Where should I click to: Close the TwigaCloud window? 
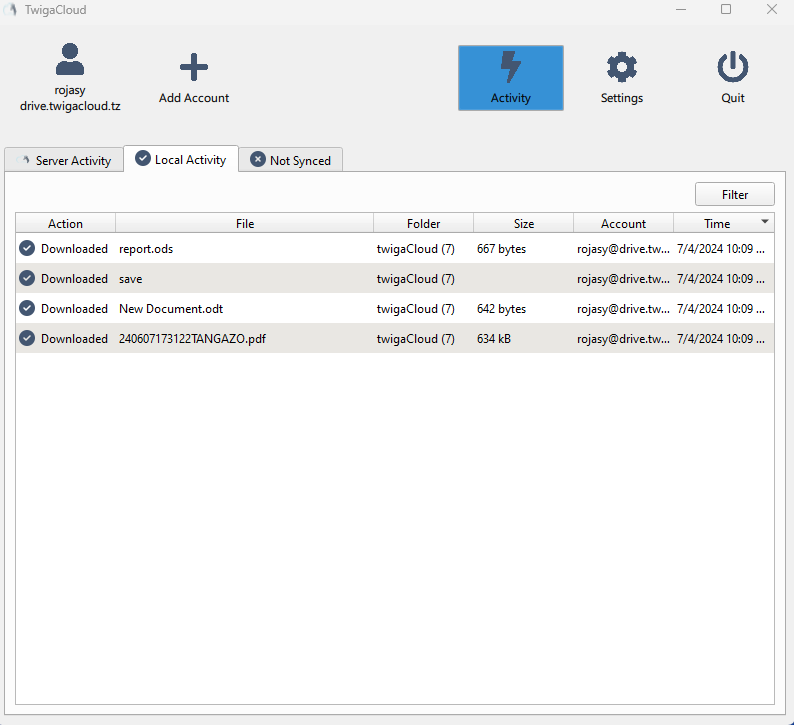tap(771, 9)
